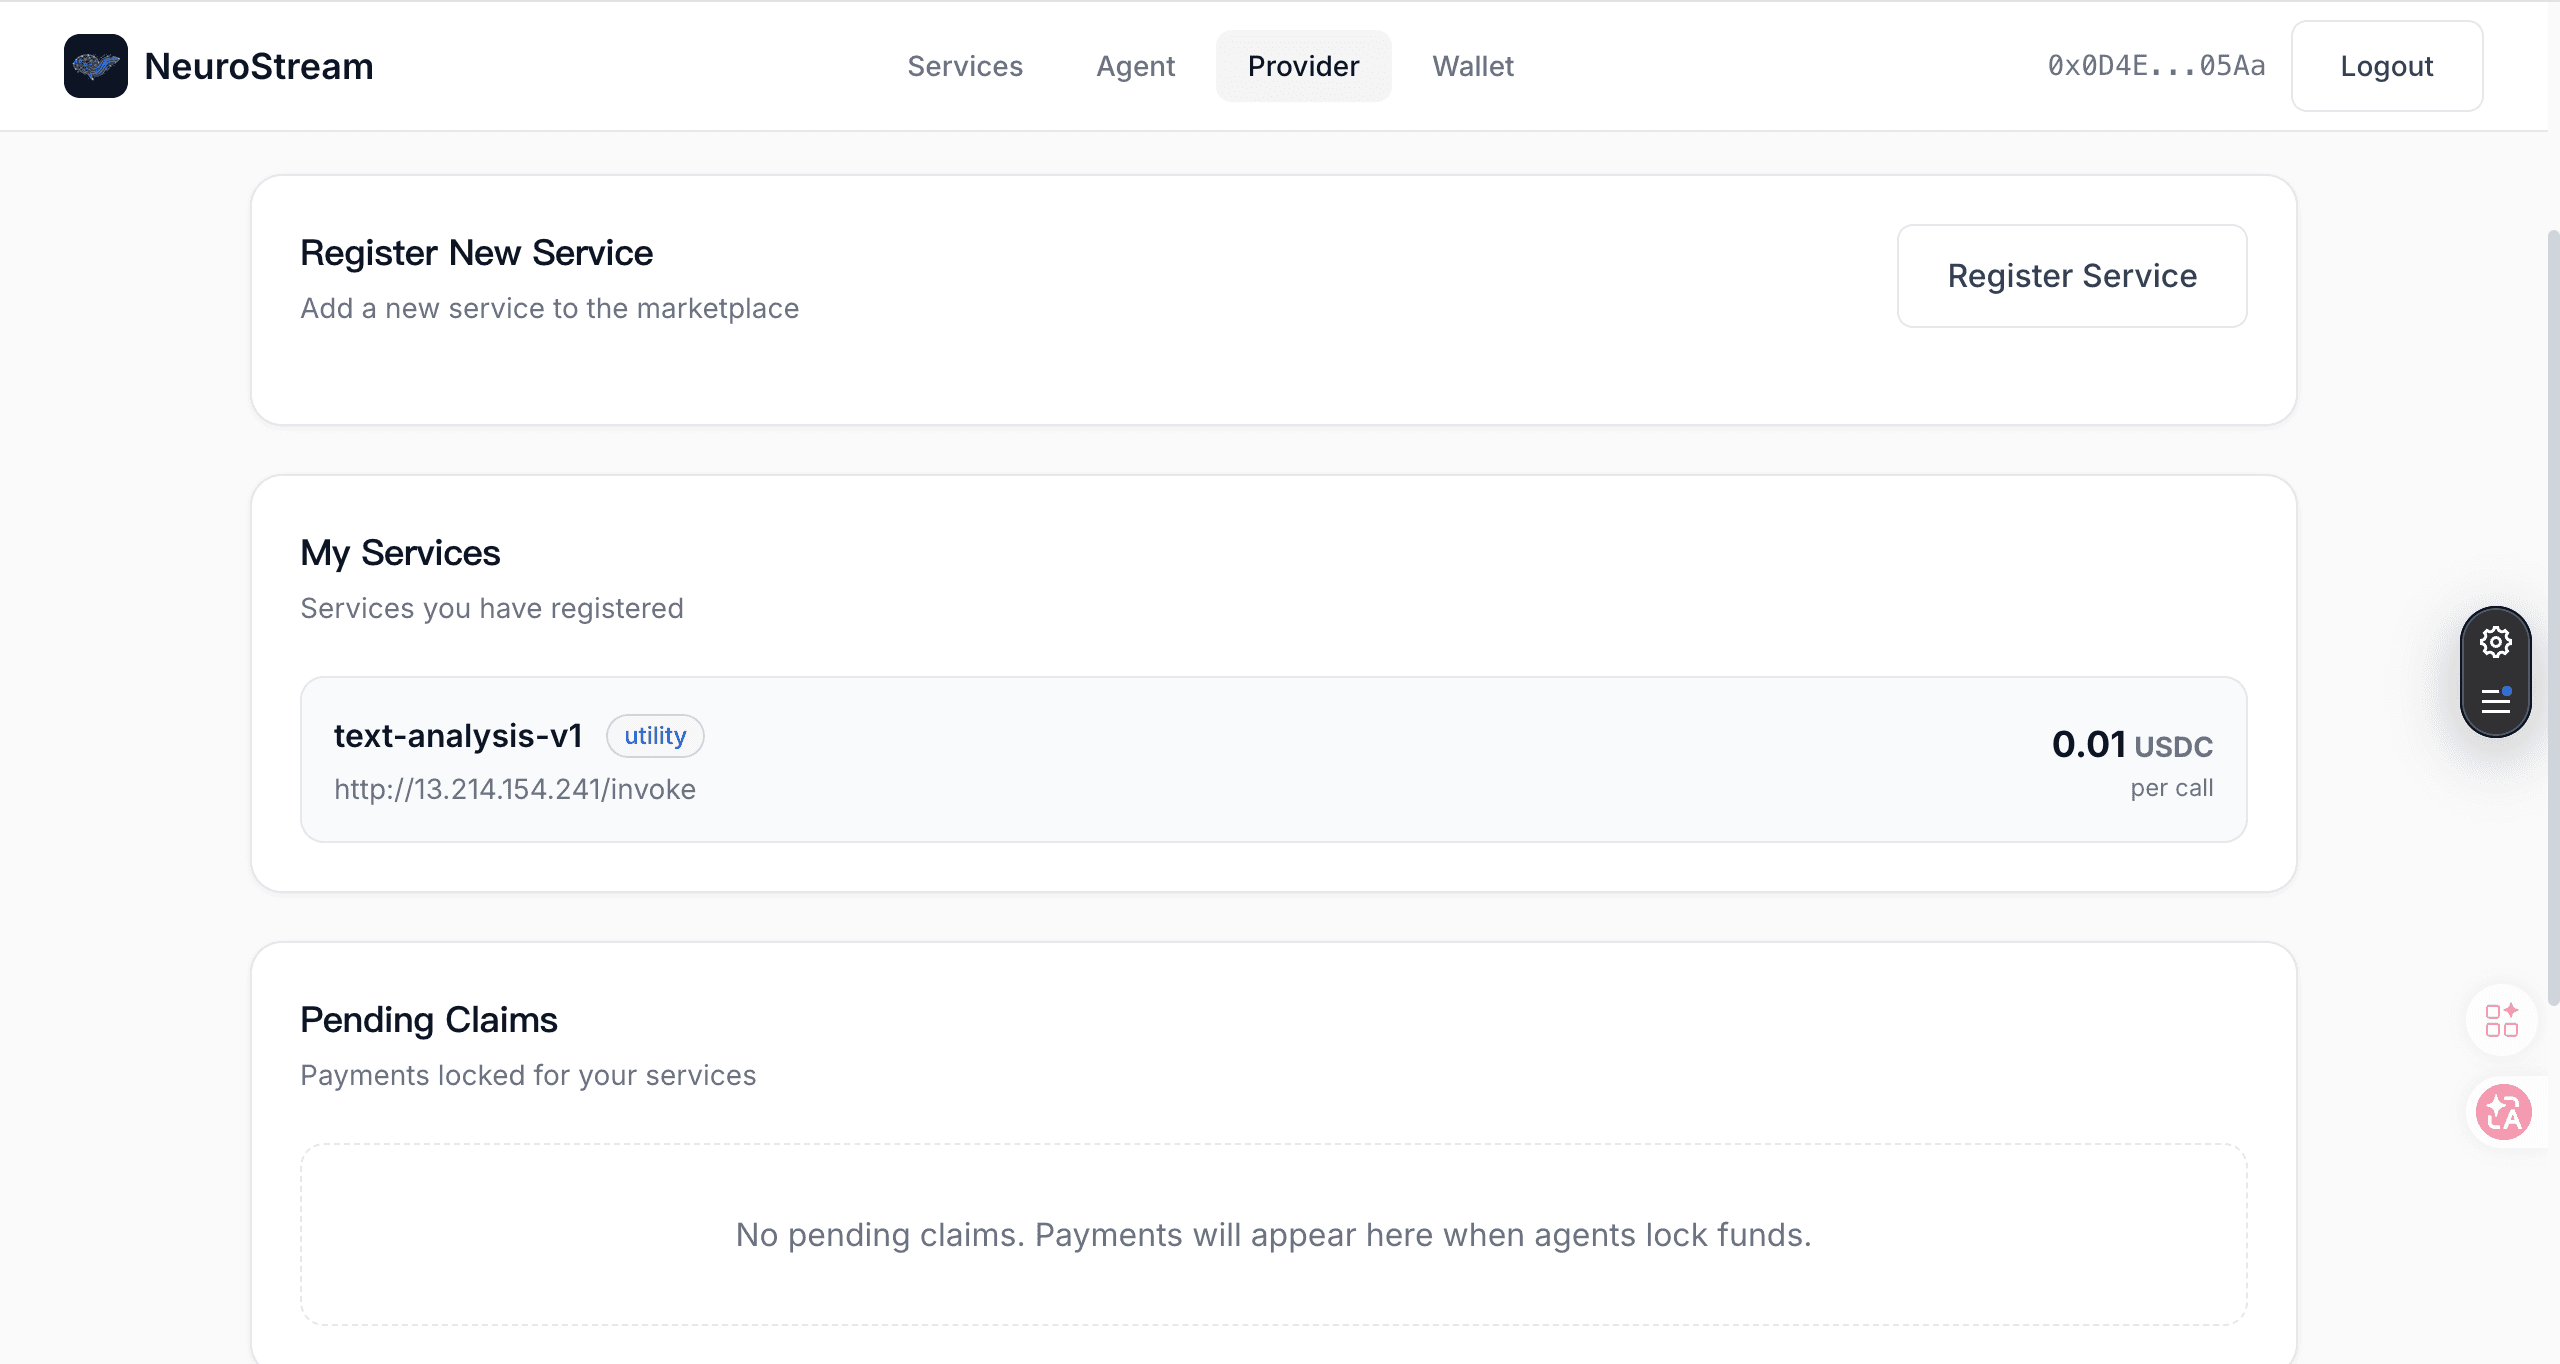Click the NeuroStream brand name
The height and width of the screenshot is (1364, 2560).
click(x=259, y=66)
